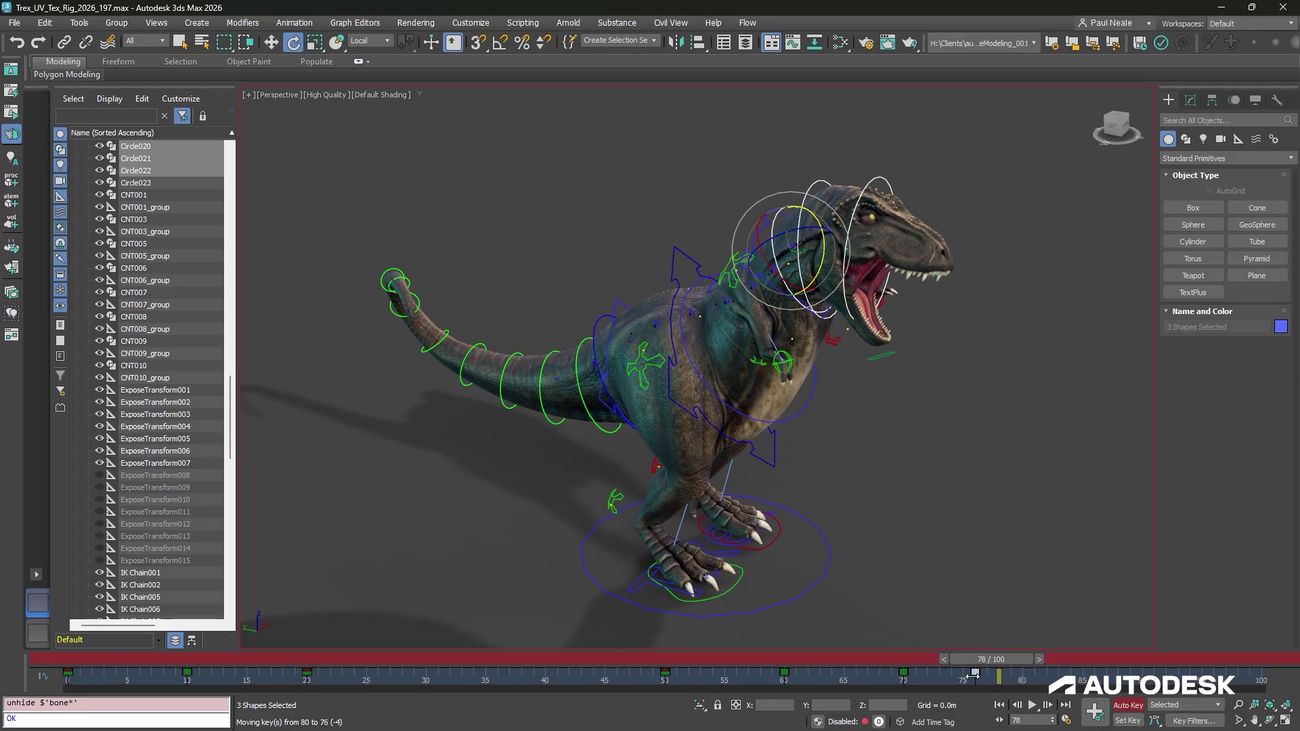Open the blue object color swatch

(1280, 327)
